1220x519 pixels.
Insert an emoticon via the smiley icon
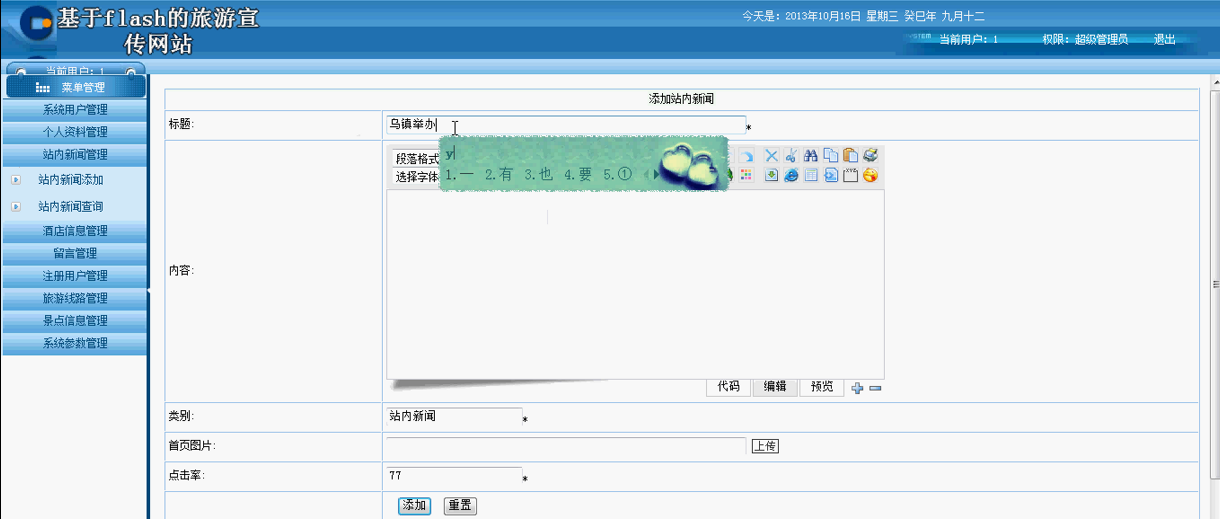[870, 175]
